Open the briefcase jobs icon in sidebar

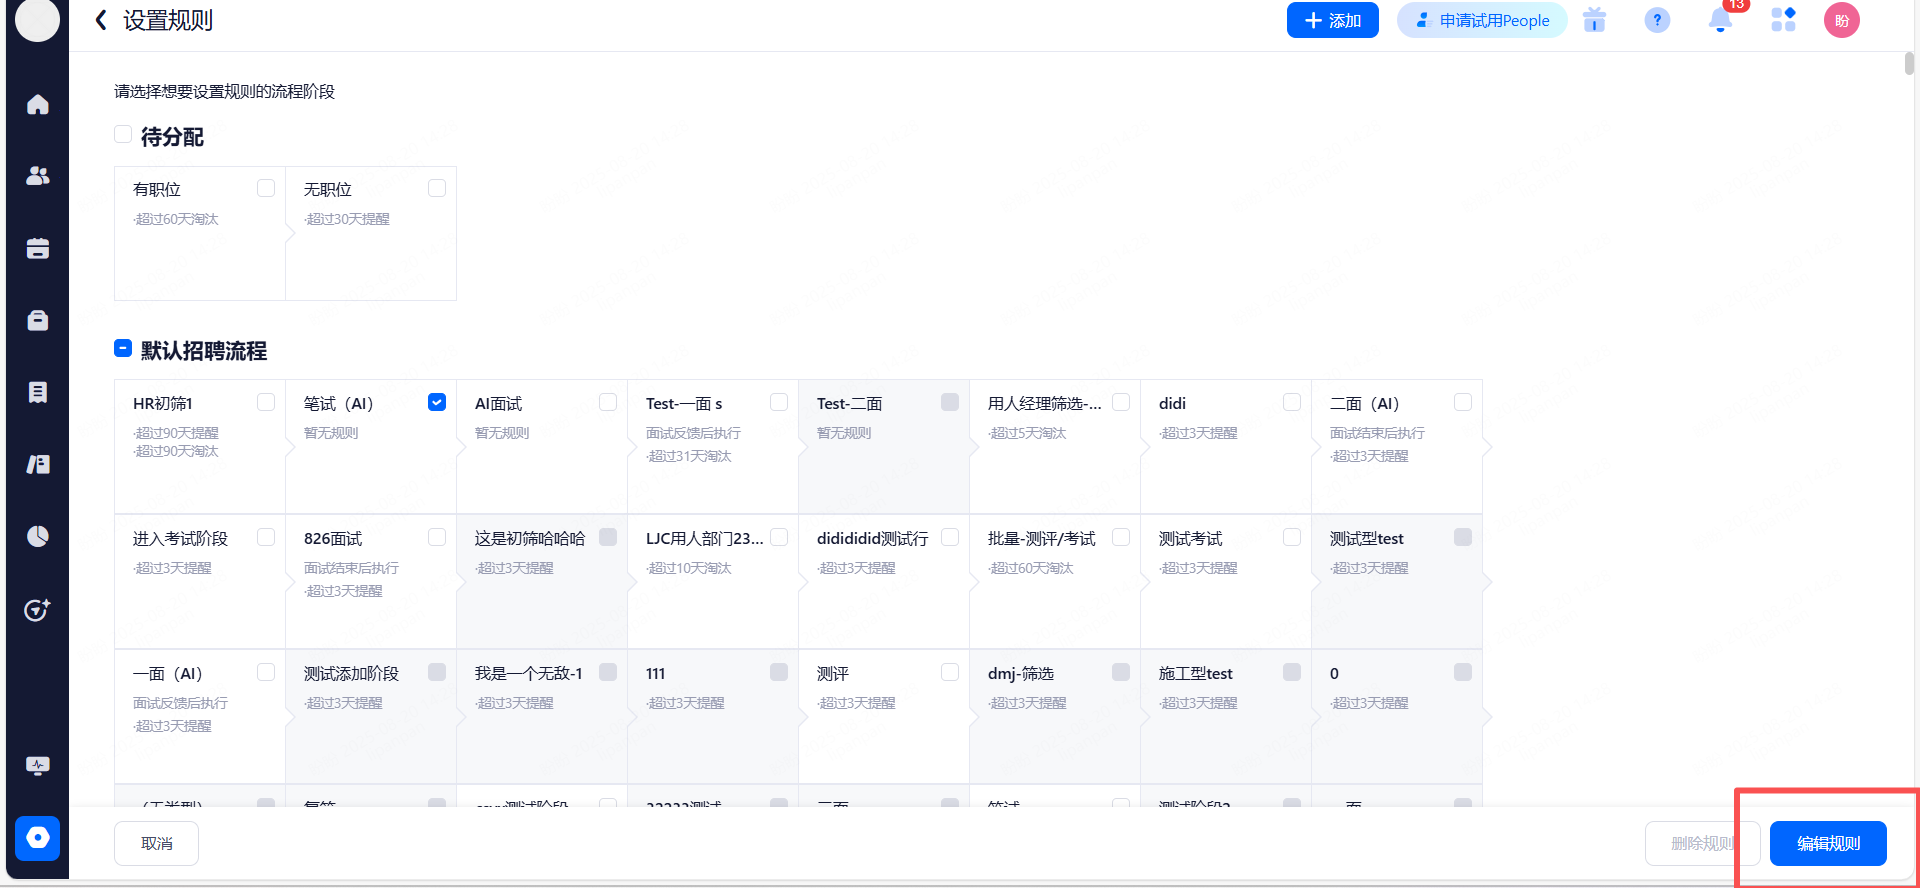point(38,321)
